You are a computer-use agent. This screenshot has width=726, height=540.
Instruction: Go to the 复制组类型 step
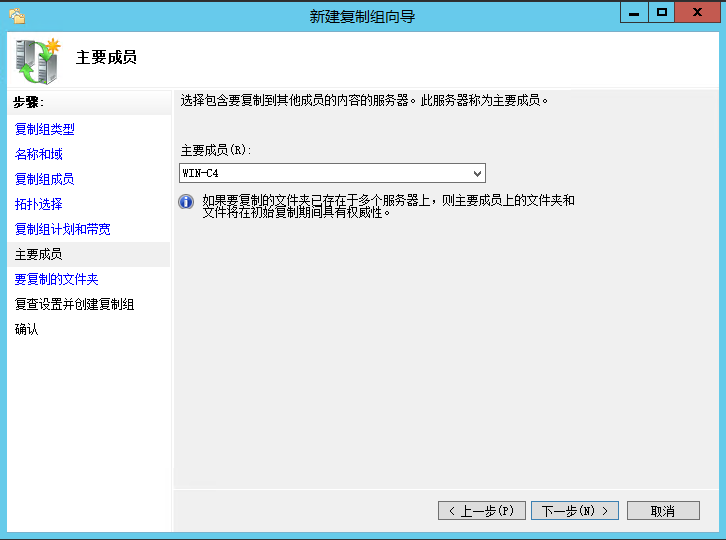(x=44, y=129)
